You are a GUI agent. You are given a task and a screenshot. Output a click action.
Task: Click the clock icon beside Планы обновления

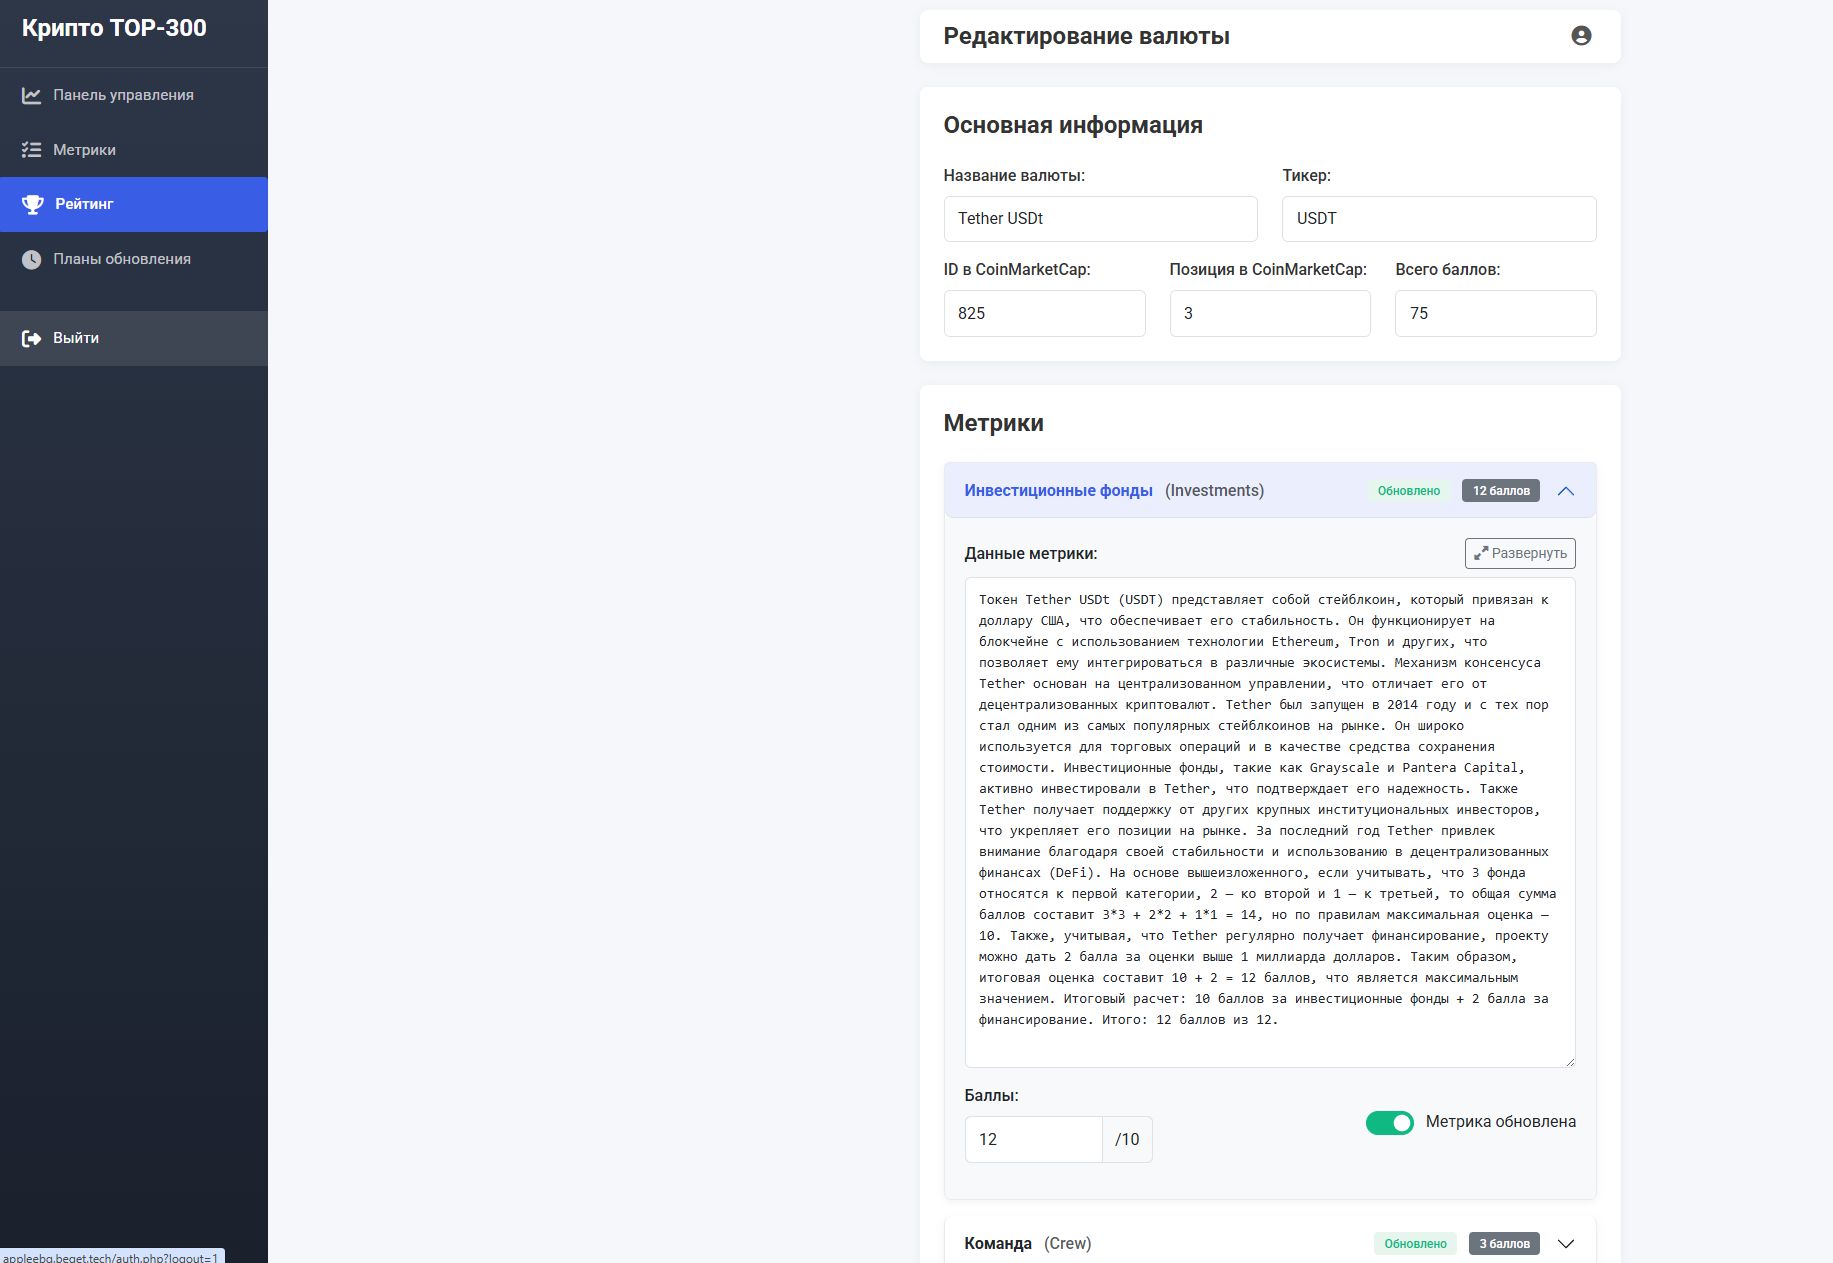(x=32, y=259)
